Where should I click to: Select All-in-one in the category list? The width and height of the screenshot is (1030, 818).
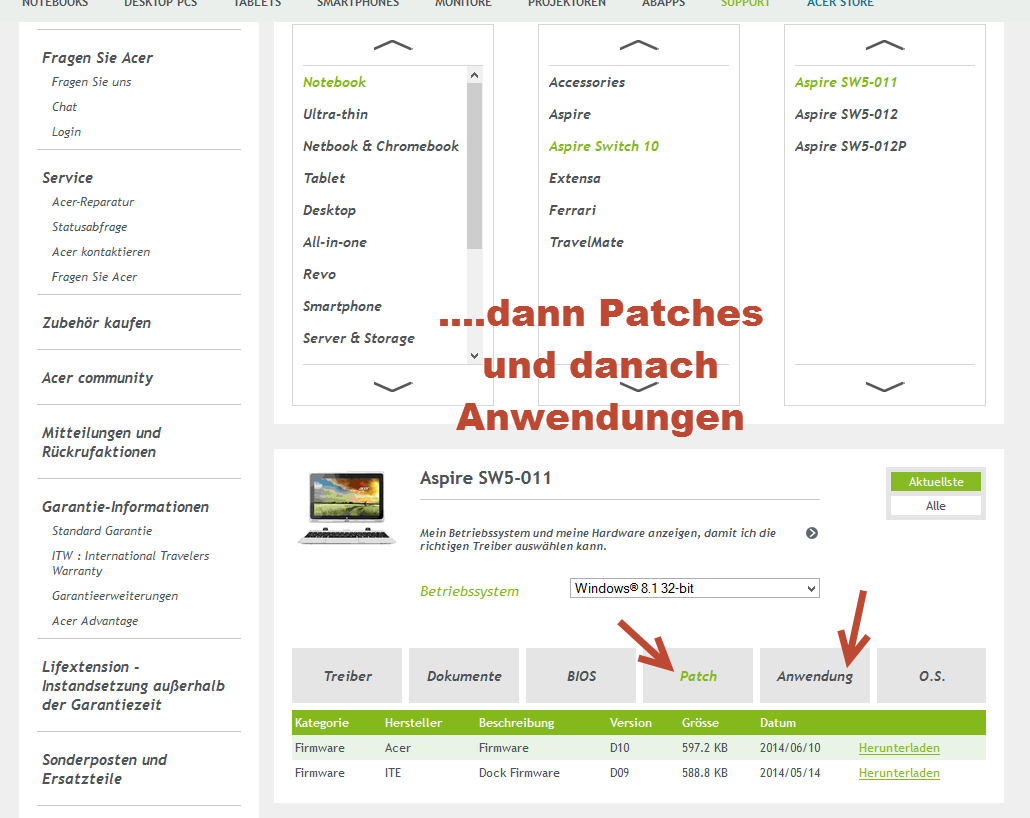pos(334,242)
